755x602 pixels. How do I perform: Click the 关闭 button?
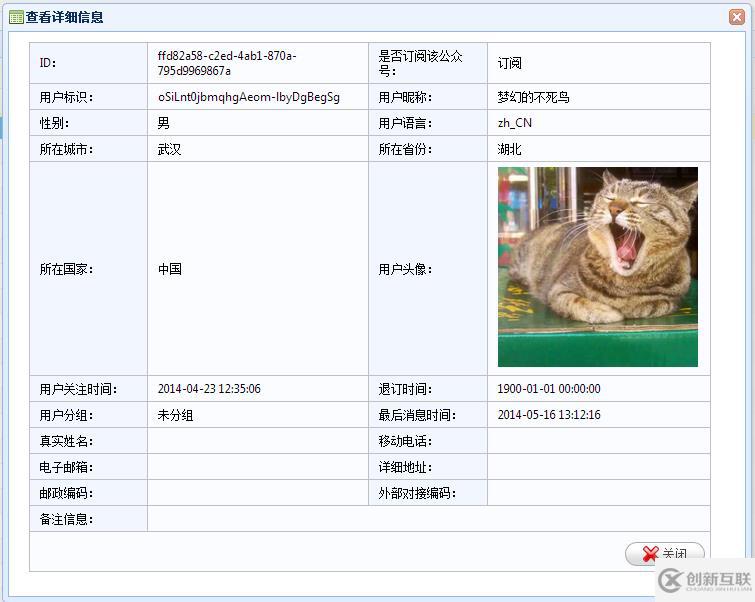664,554
